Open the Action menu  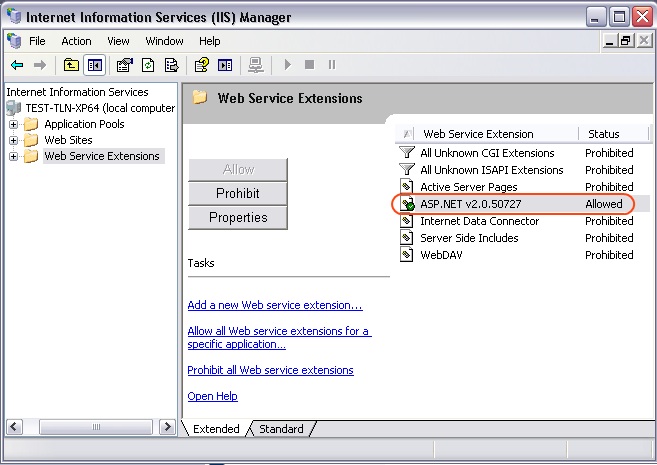(x=76, y=41)
